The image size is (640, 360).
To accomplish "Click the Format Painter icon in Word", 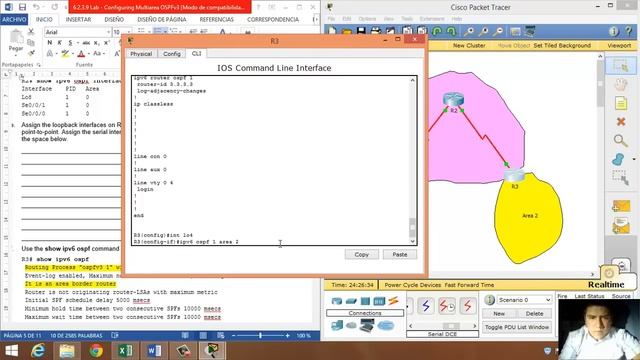I will pyautogui.click(x=31, y=53).
